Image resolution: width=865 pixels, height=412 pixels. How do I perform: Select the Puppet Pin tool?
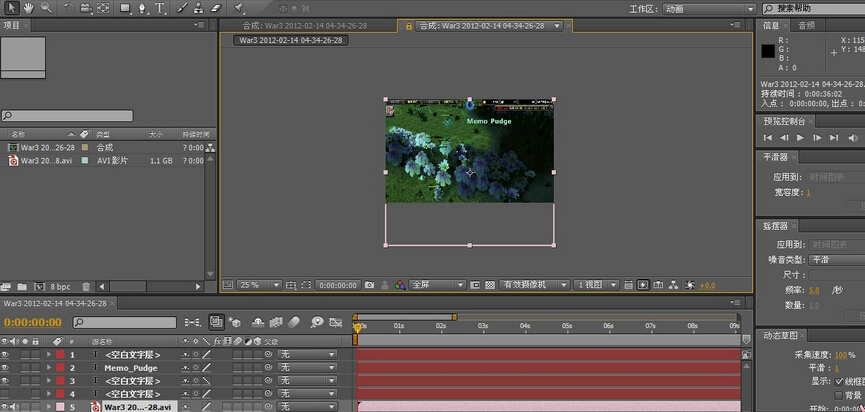238,8
